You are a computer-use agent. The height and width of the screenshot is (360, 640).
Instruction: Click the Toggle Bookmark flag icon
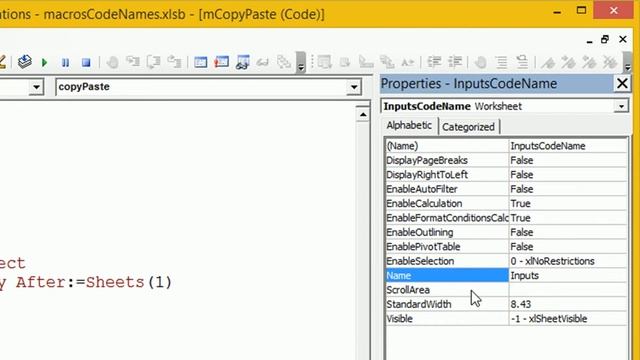point(548,62)
